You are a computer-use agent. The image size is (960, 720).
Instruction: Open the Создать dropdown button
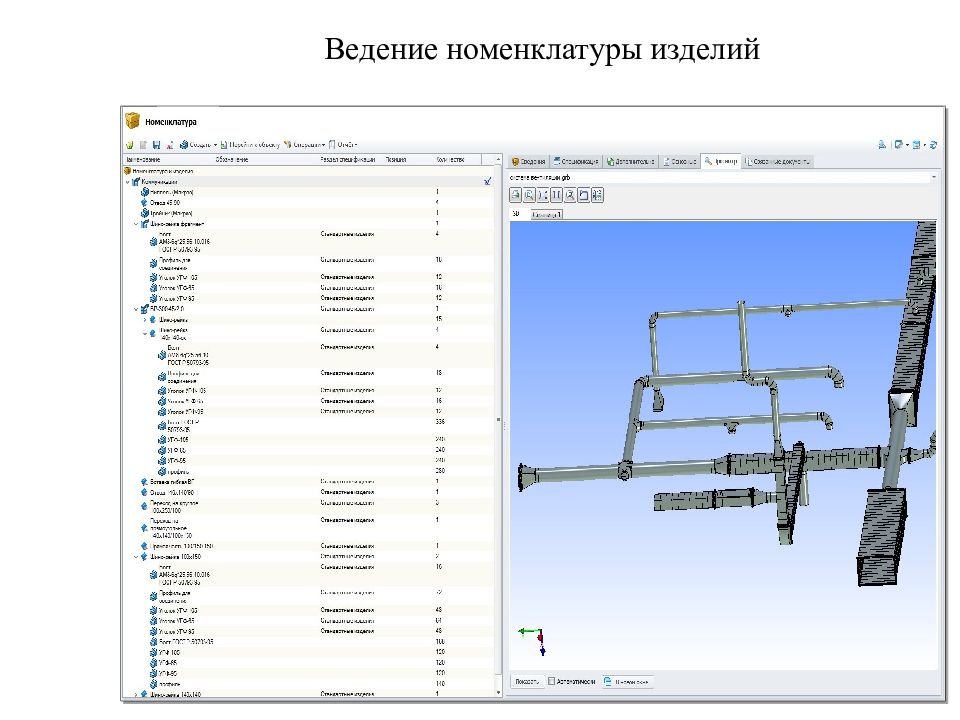tap(198, 144)
